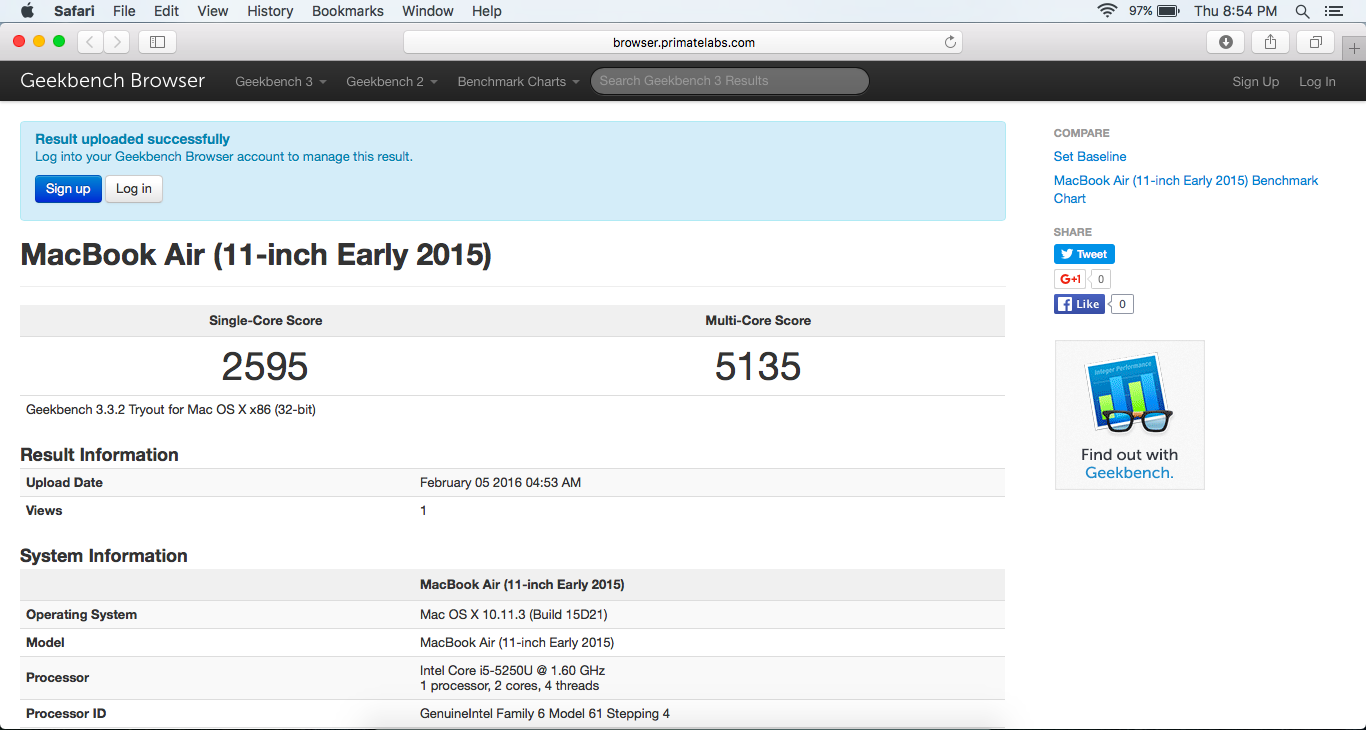
Task: Open the History menu
Action: [x=270, y=11]
